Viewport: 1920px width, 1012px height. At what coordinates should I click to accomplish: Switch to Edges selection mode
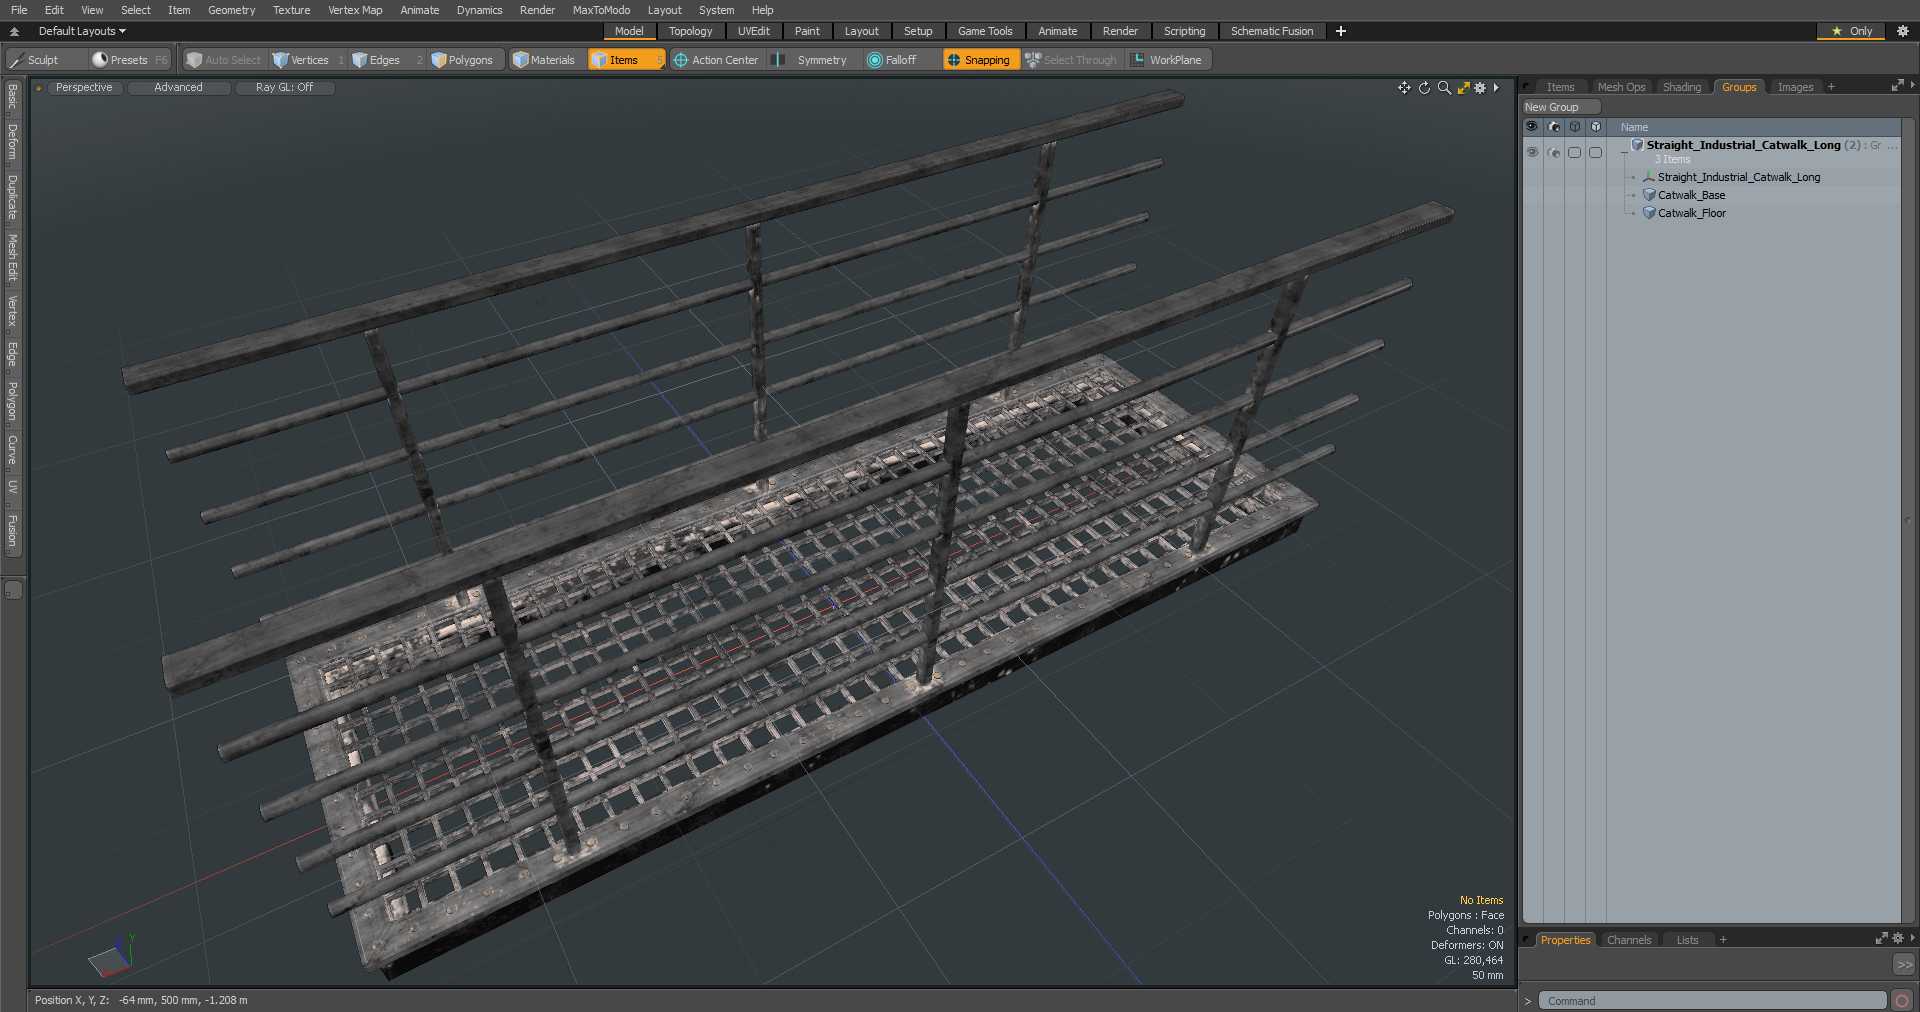pos(385,60)
